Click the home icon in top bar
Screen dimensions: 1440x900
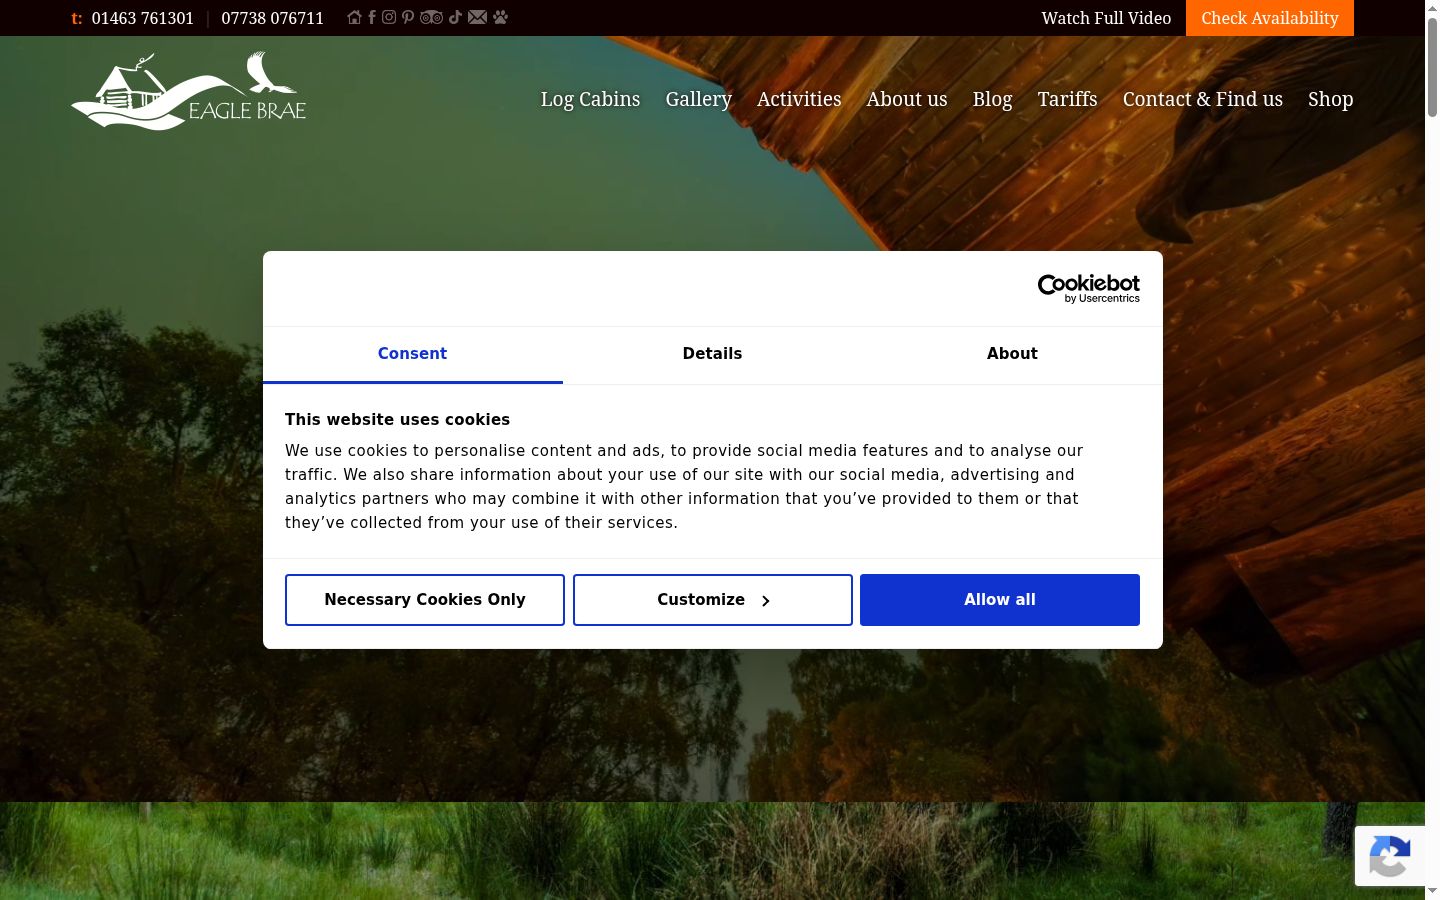click(x=354, y=17)
